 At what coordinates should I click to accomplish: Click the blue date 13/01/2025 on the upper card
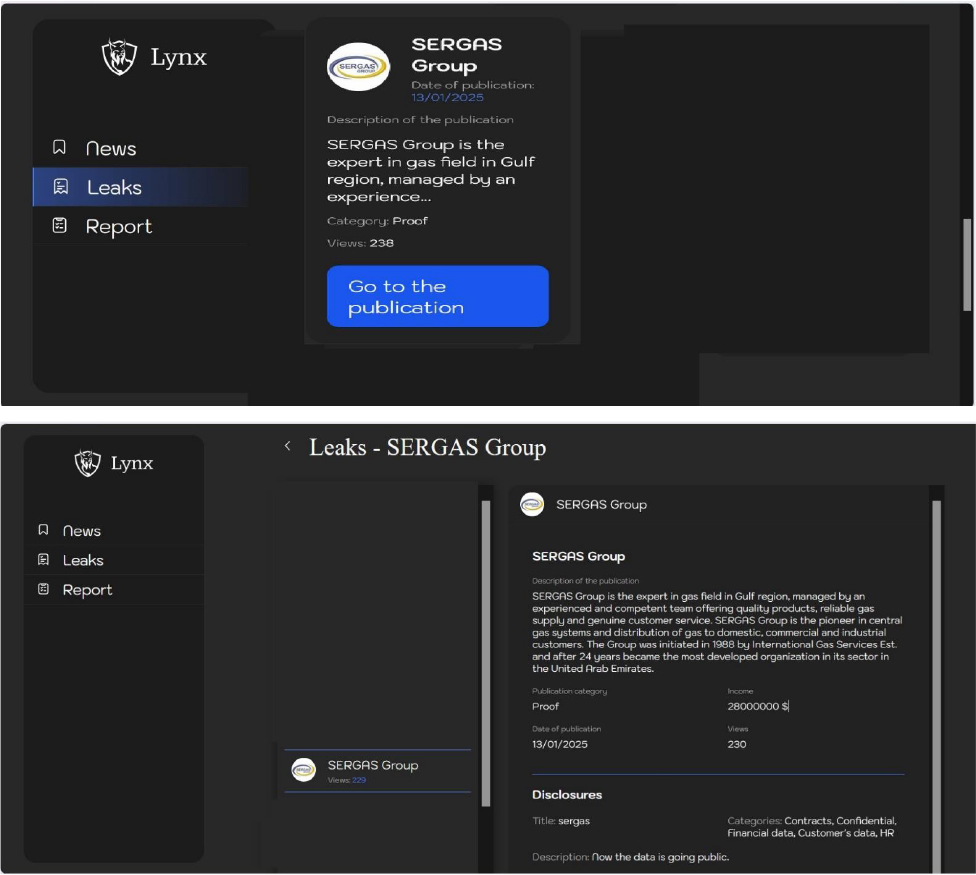pos(447,97)
